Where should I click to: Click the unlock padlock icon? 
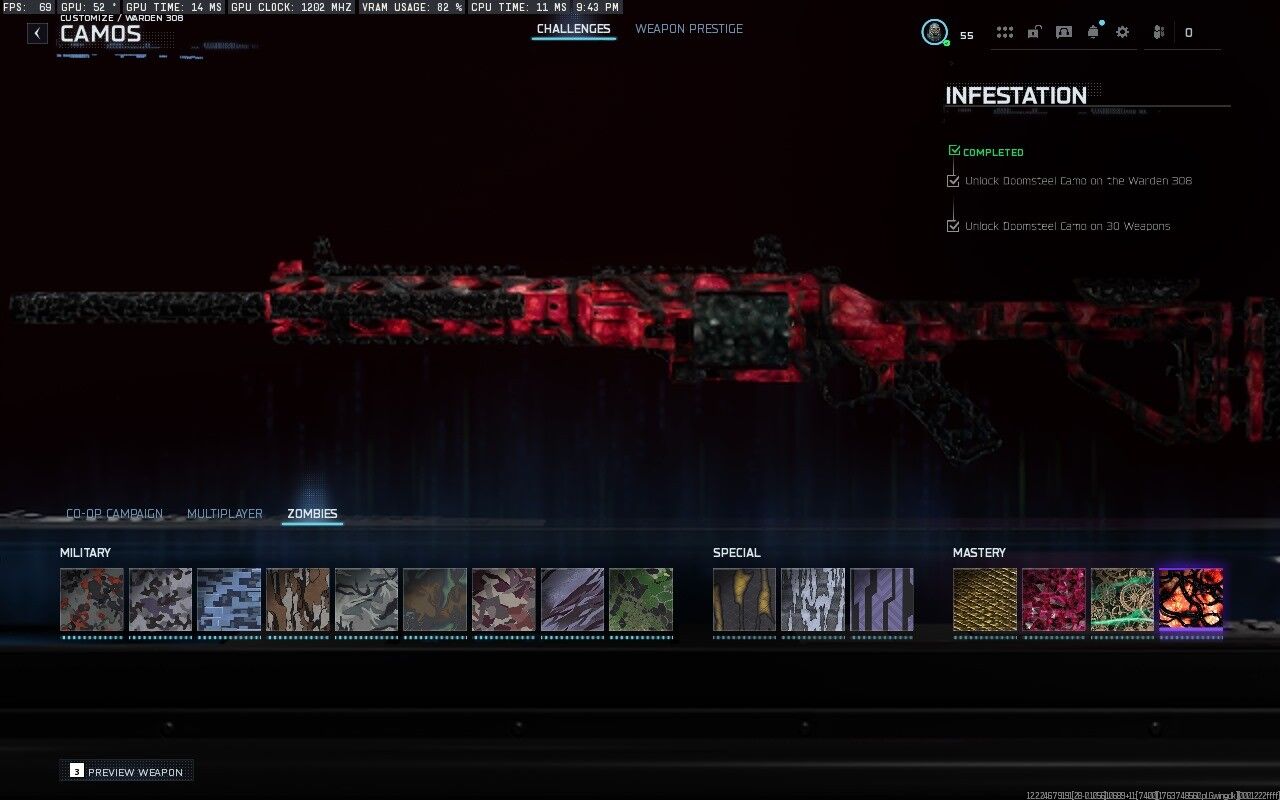(1034, 32)
